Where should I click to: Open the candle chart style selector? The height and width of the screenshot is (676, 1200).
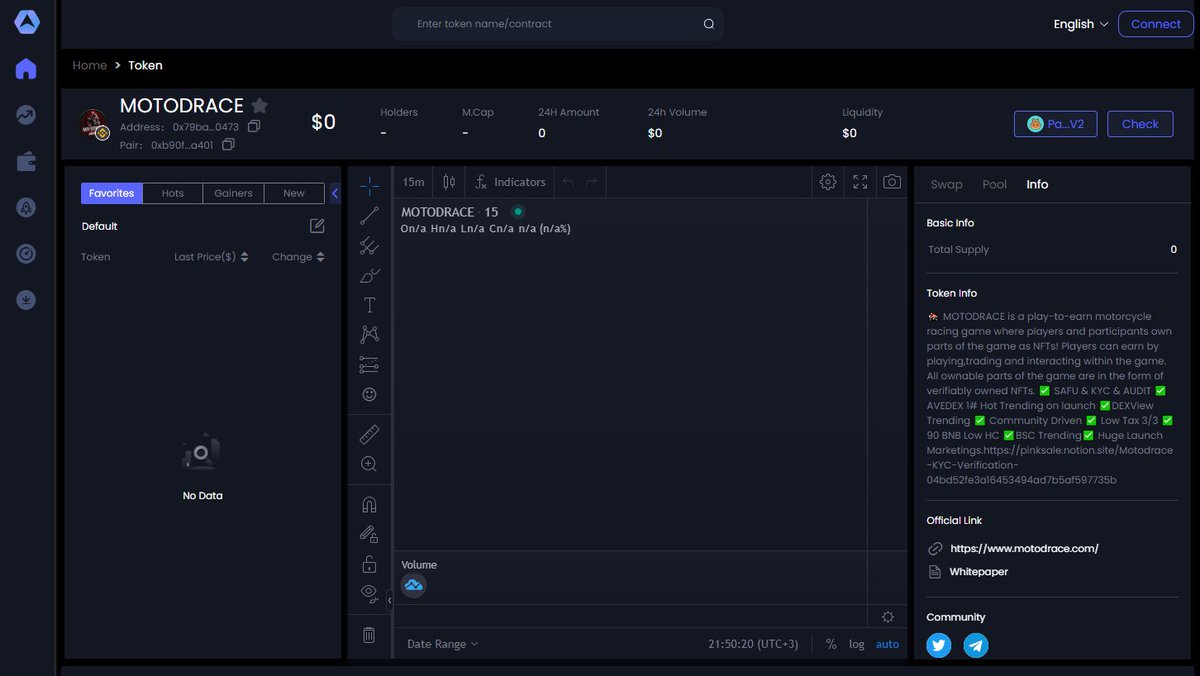(x=449, y=182)
